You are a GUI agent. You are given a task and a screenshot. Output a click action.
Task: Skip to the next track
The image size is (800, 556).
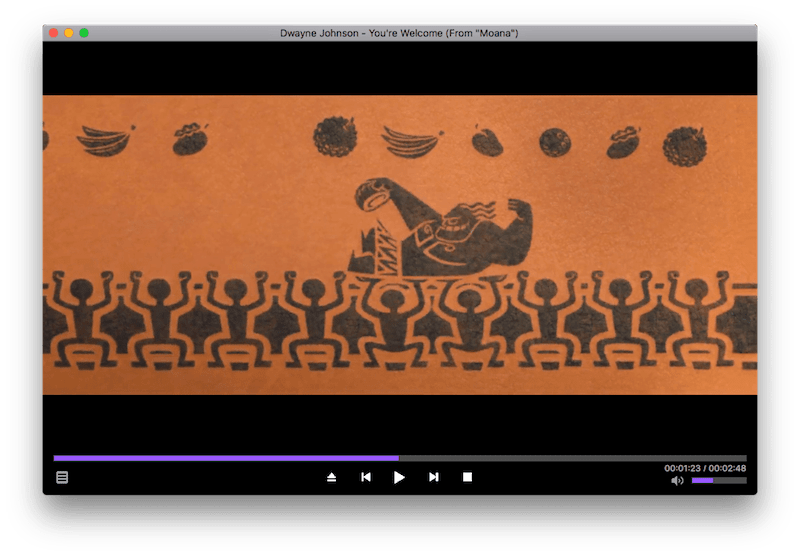(434, 477)
